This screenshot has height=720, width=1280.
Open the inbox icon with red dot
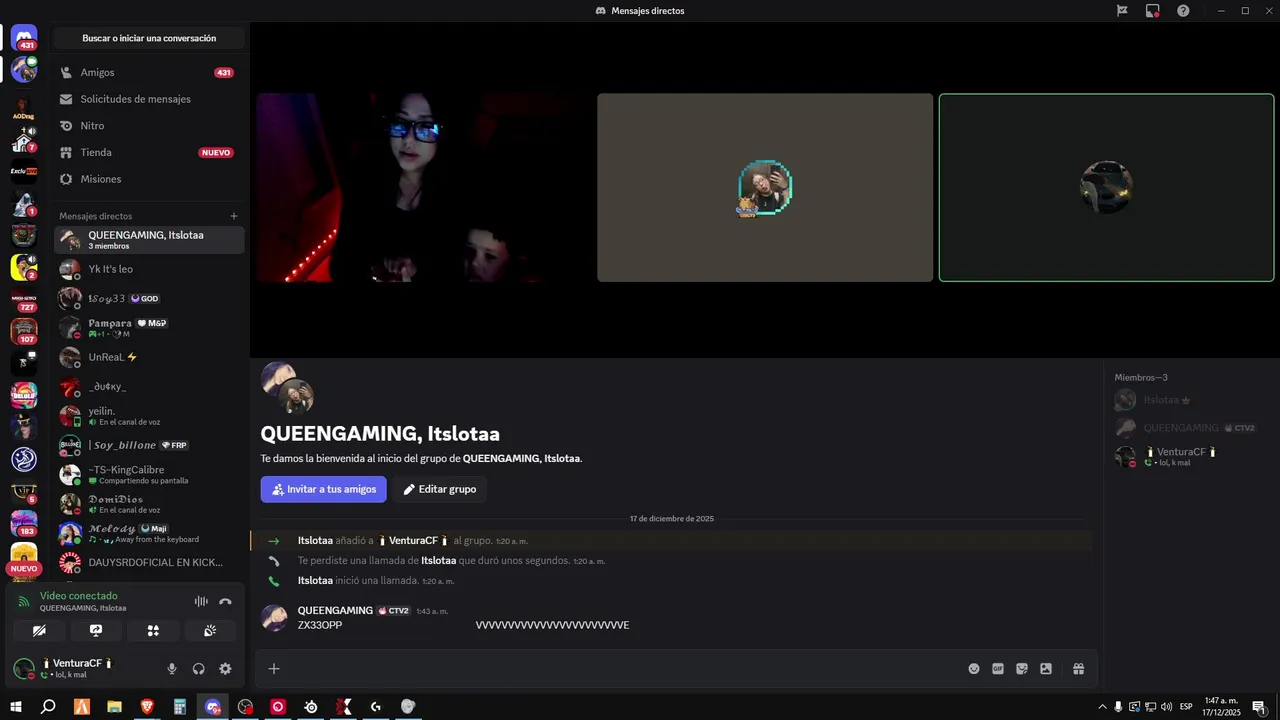coord(1153,11)
